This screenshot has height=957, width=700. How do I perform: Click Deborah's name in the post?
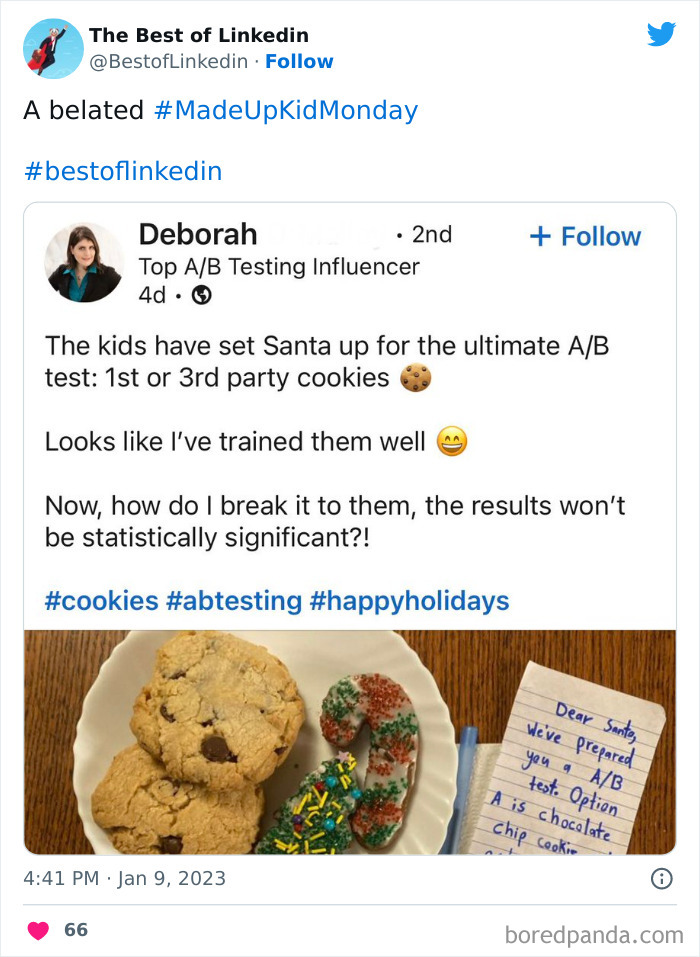pyautogui.click(x=198, y=234)
